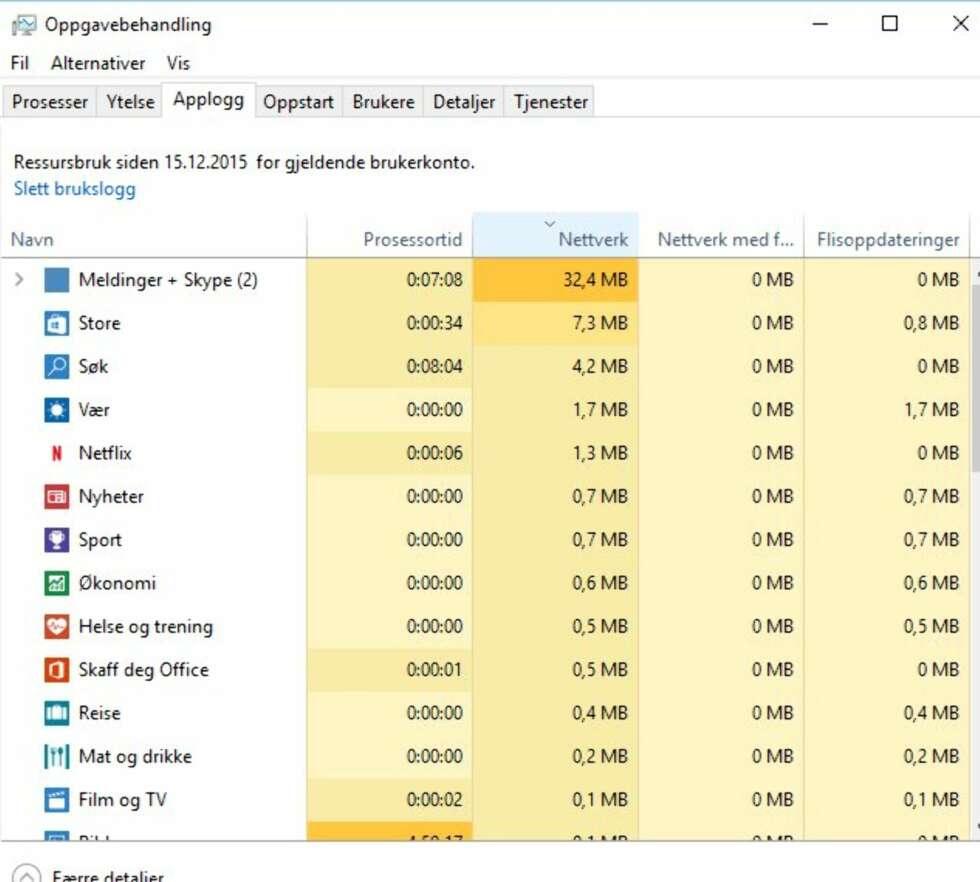
Task: Click the 0,8 MB tile updates for Store
Action: pos(931,323)
